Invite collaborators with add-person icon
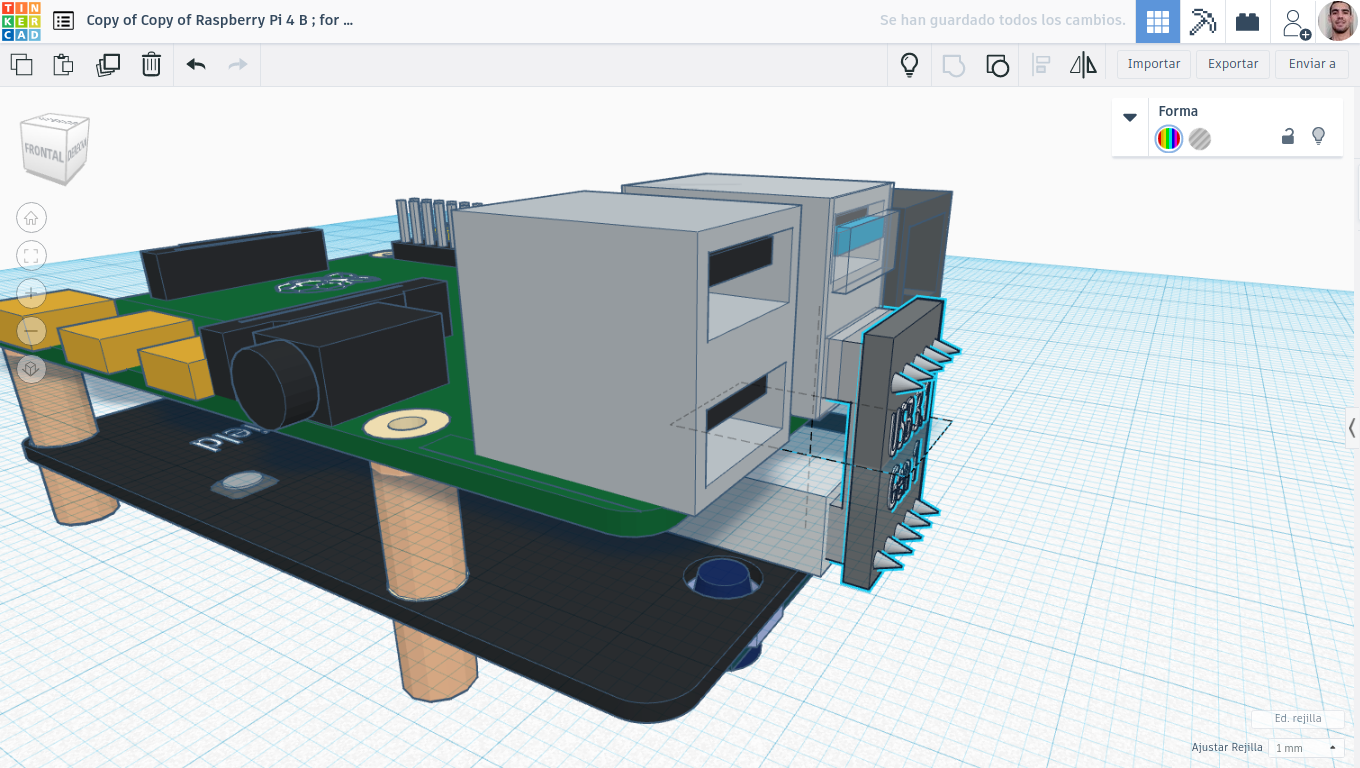The image size is (1360, 768). 1295,22
